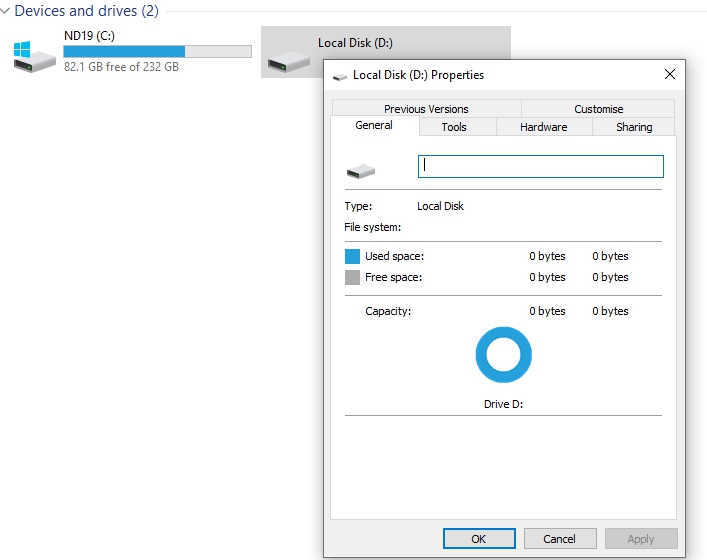Switch to the Sharing tab
The image size is (707, 560).
(x=634, y=127)
